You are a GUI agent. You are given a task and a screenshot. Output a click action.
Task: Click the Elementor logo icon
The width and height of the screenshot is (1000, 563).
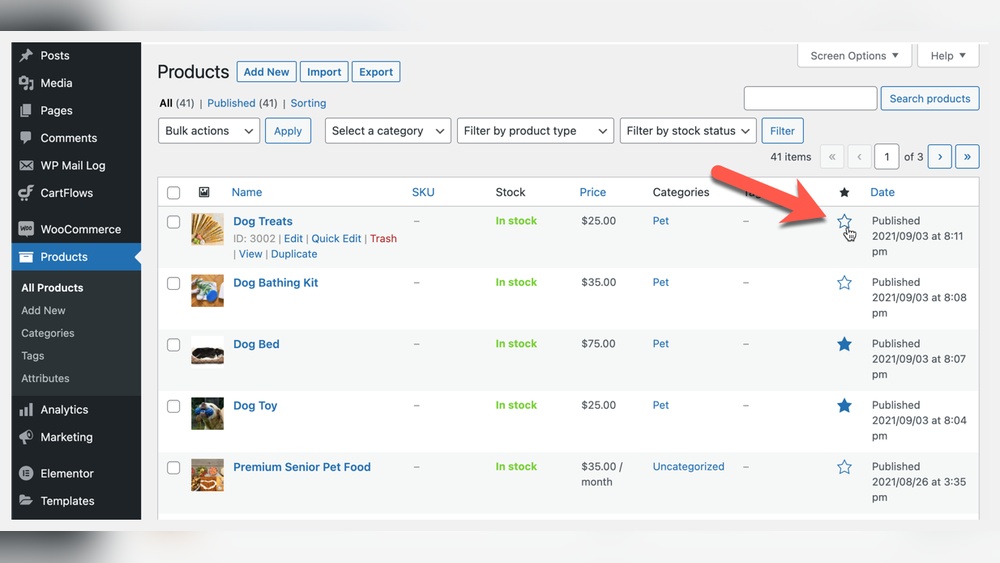[26, 473]
